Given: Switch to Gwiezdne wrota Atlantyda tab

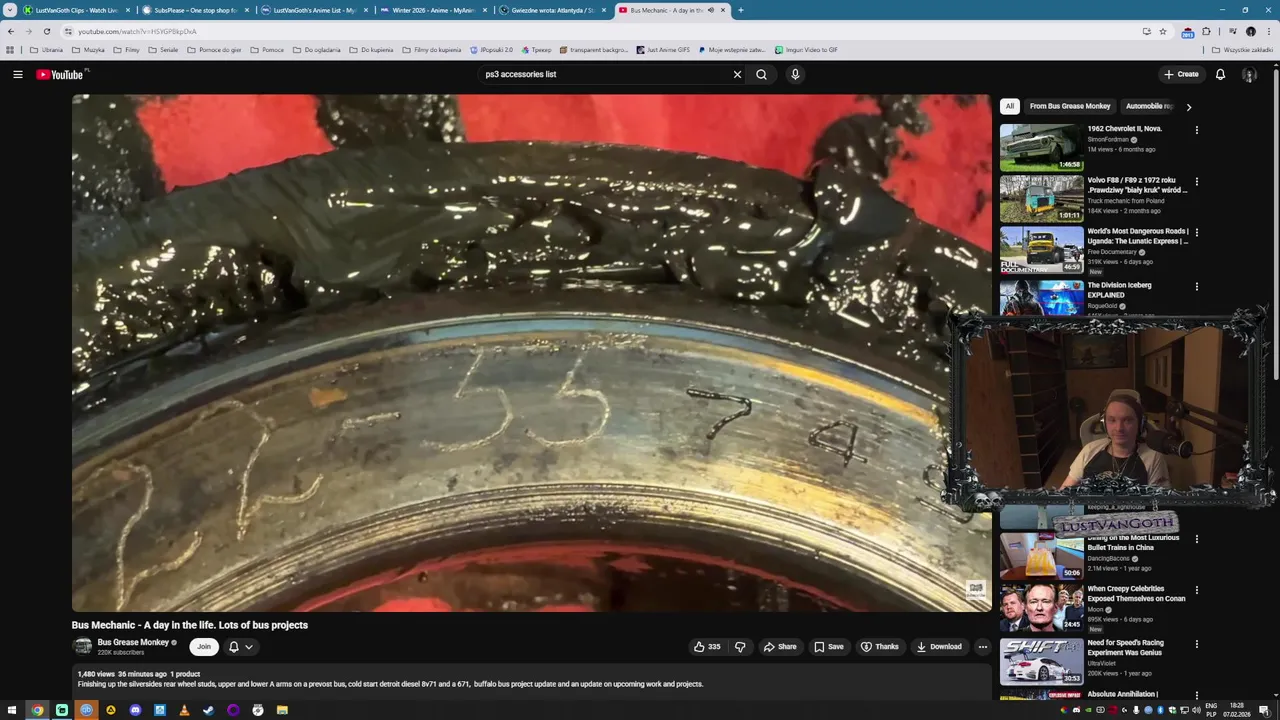Looking at the screenshot, I should click(552, 10).
